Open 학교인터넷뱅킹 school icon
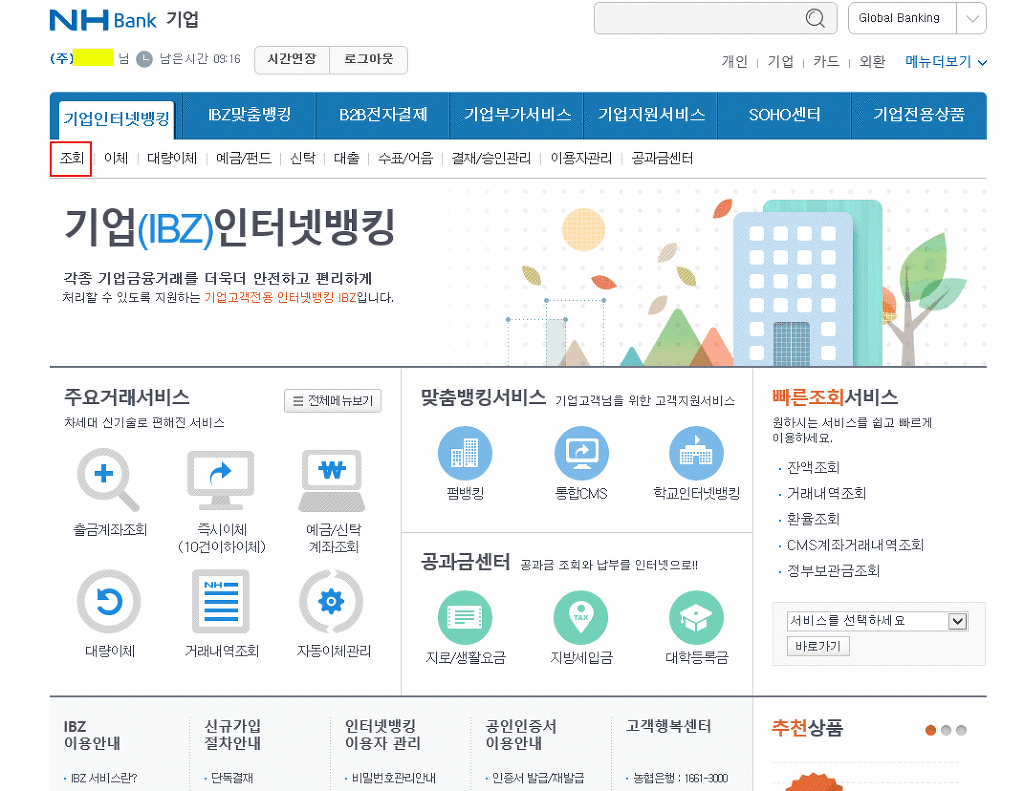 pyautogui.click(x=696, y=453)
